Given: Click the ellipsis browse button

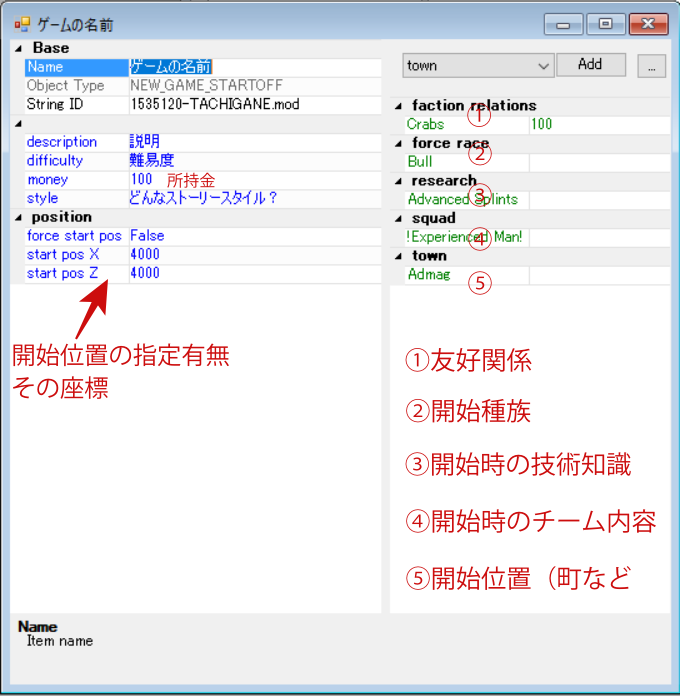Looking at the screenshot, I should point(651,66).
